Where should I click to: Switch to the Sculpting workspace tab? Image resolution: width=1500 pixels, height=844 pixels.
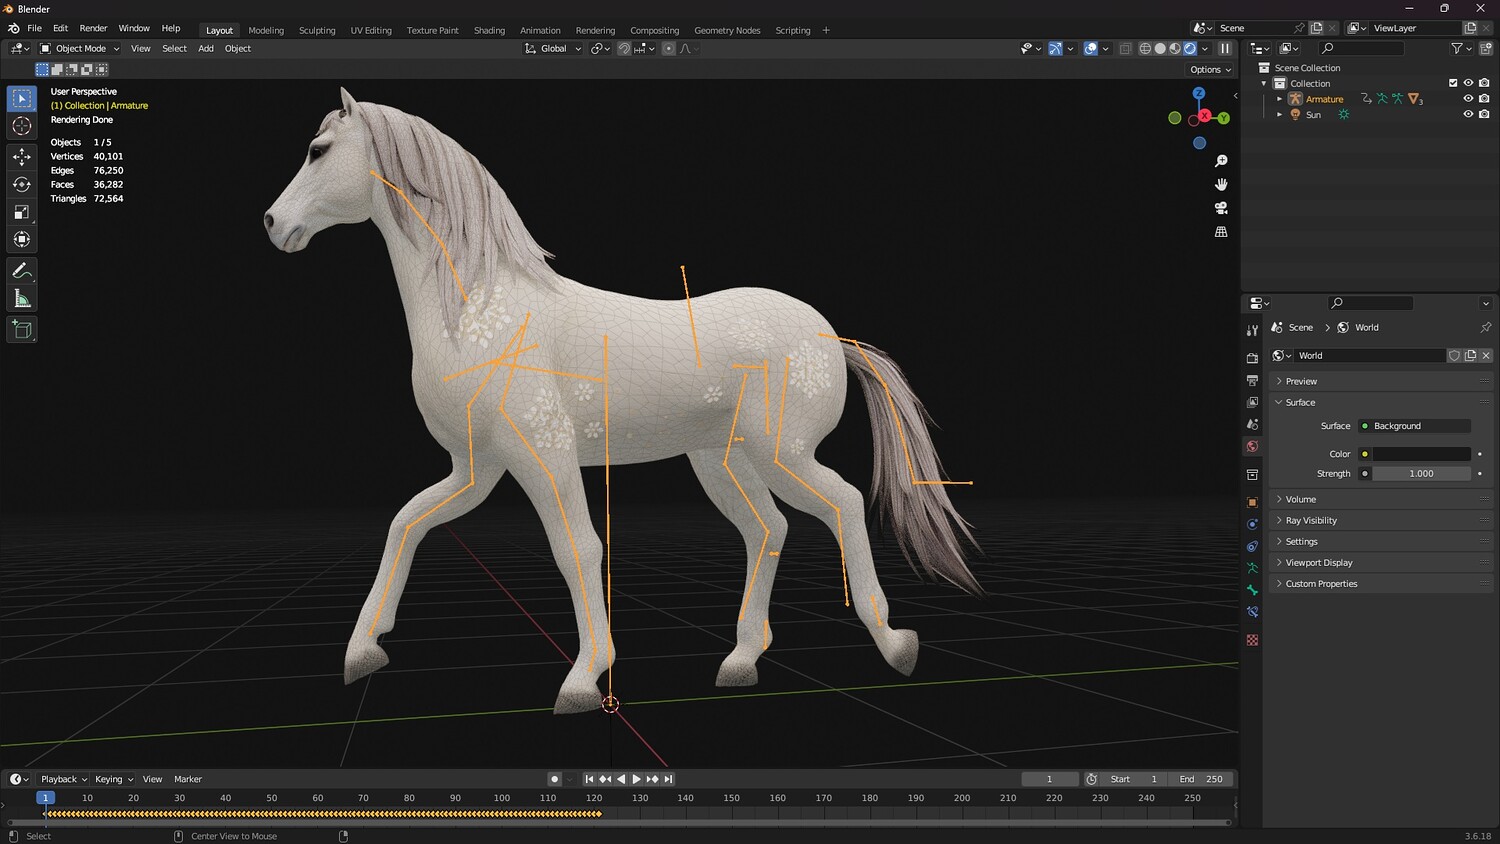(317, 30)
